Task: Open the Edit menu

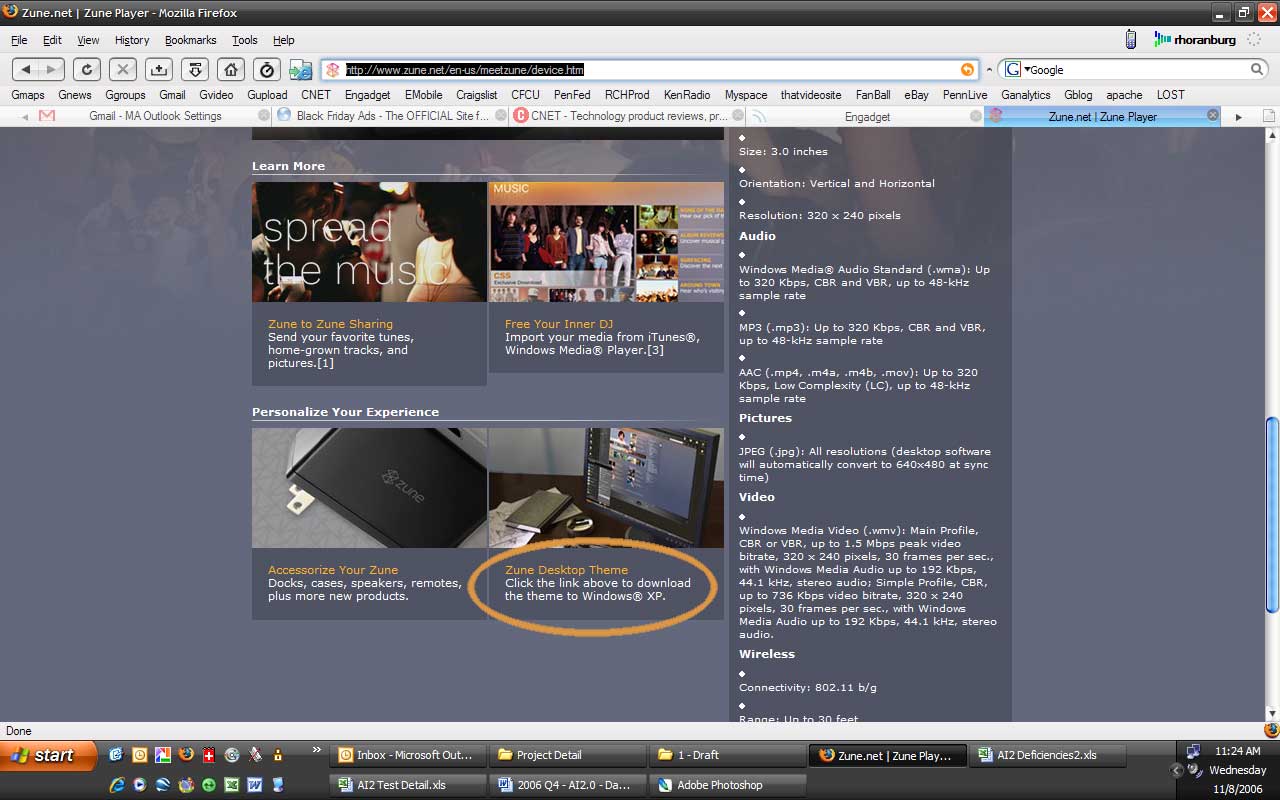Action: click(x=52, y=40)
